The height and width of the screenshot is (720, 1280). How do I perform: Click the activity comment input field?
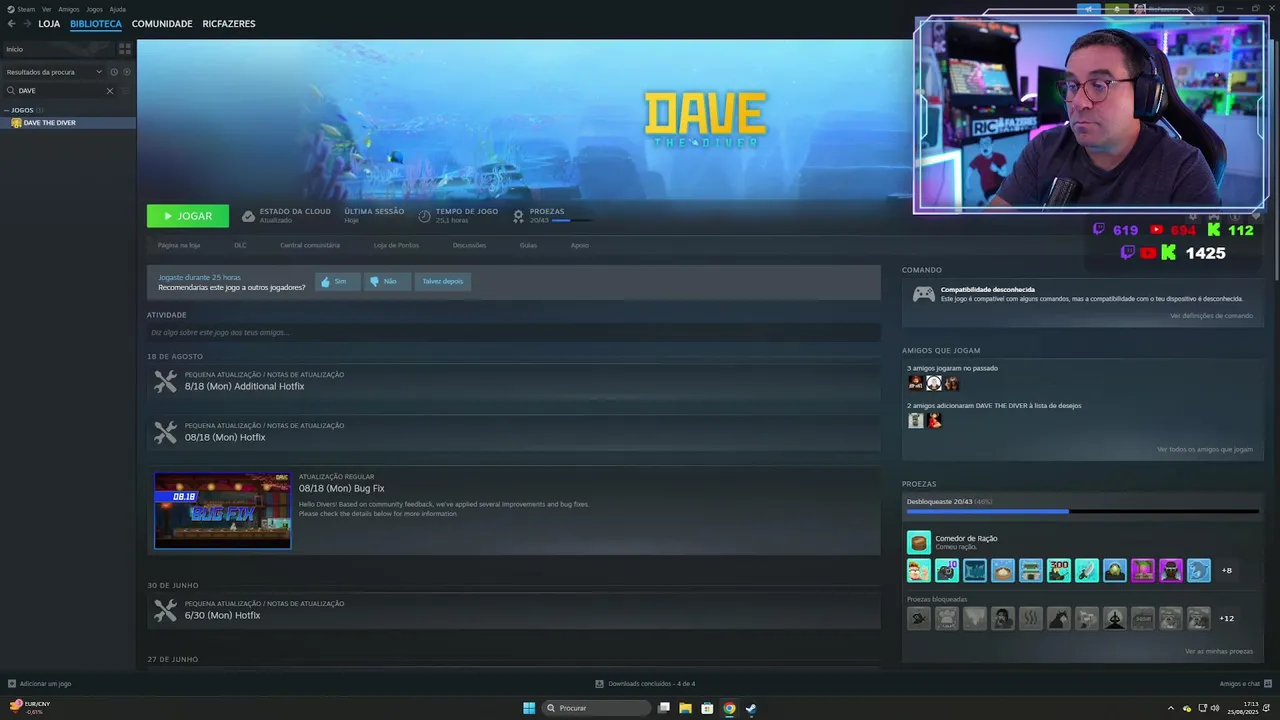tap(513, 332)
